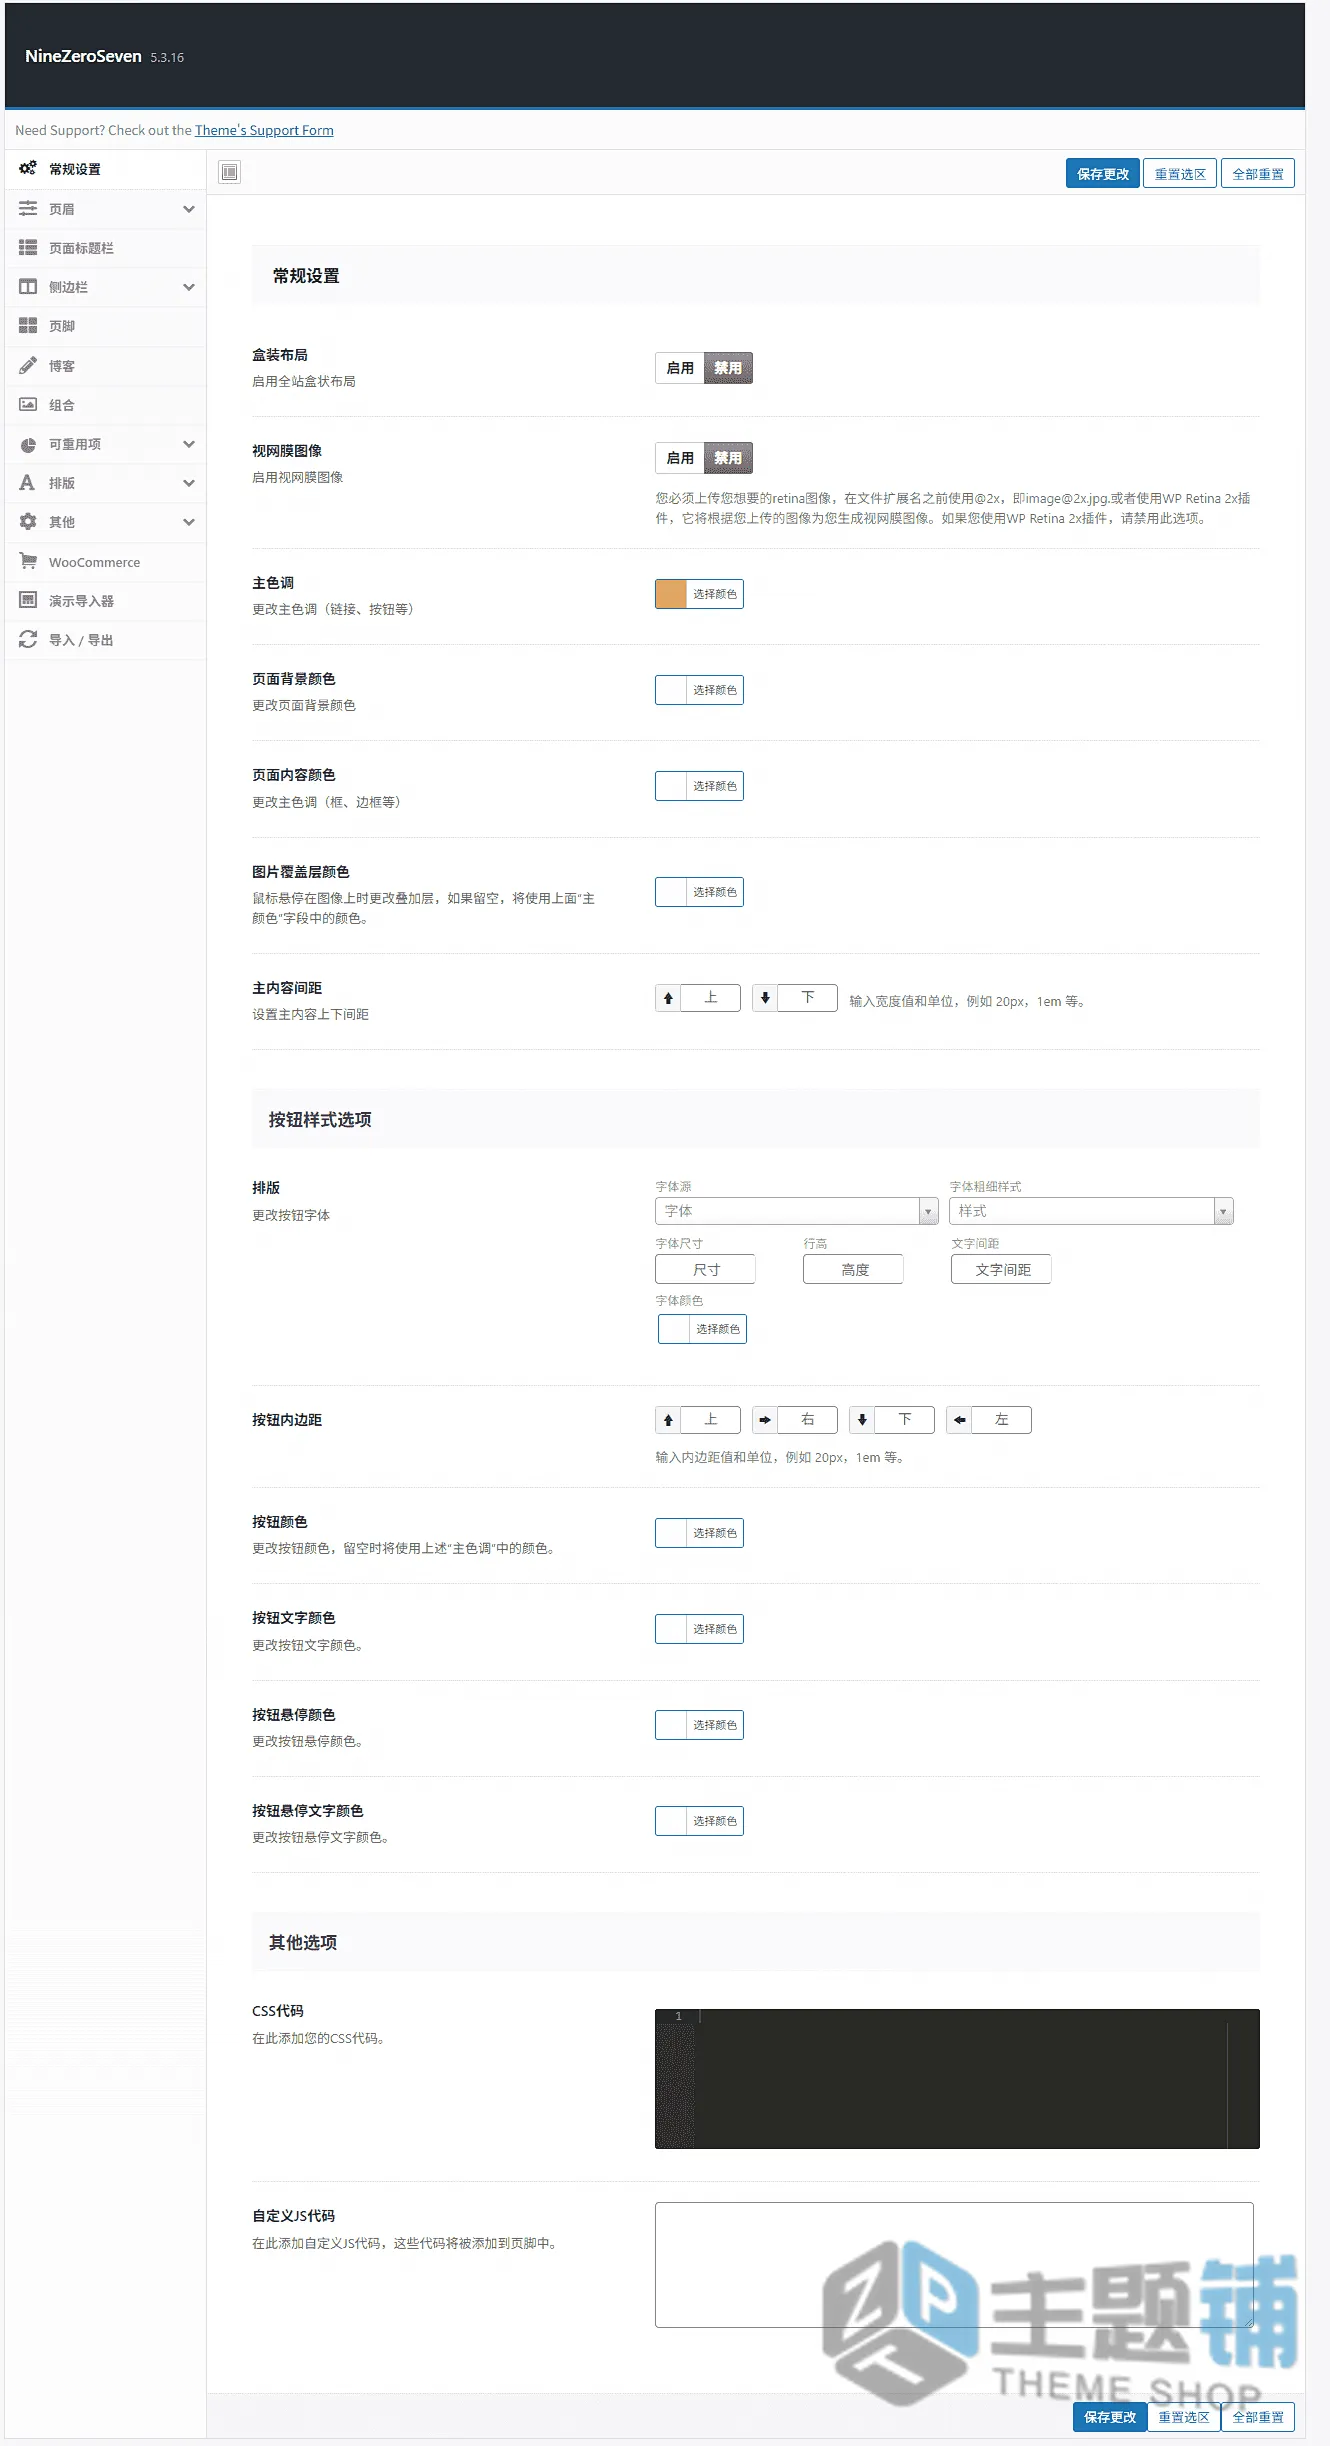This screenshot has width=1330, height=2446.
Task: Click right arrow icon in 按钮内边距
Action: click(x=765, y=1420)
